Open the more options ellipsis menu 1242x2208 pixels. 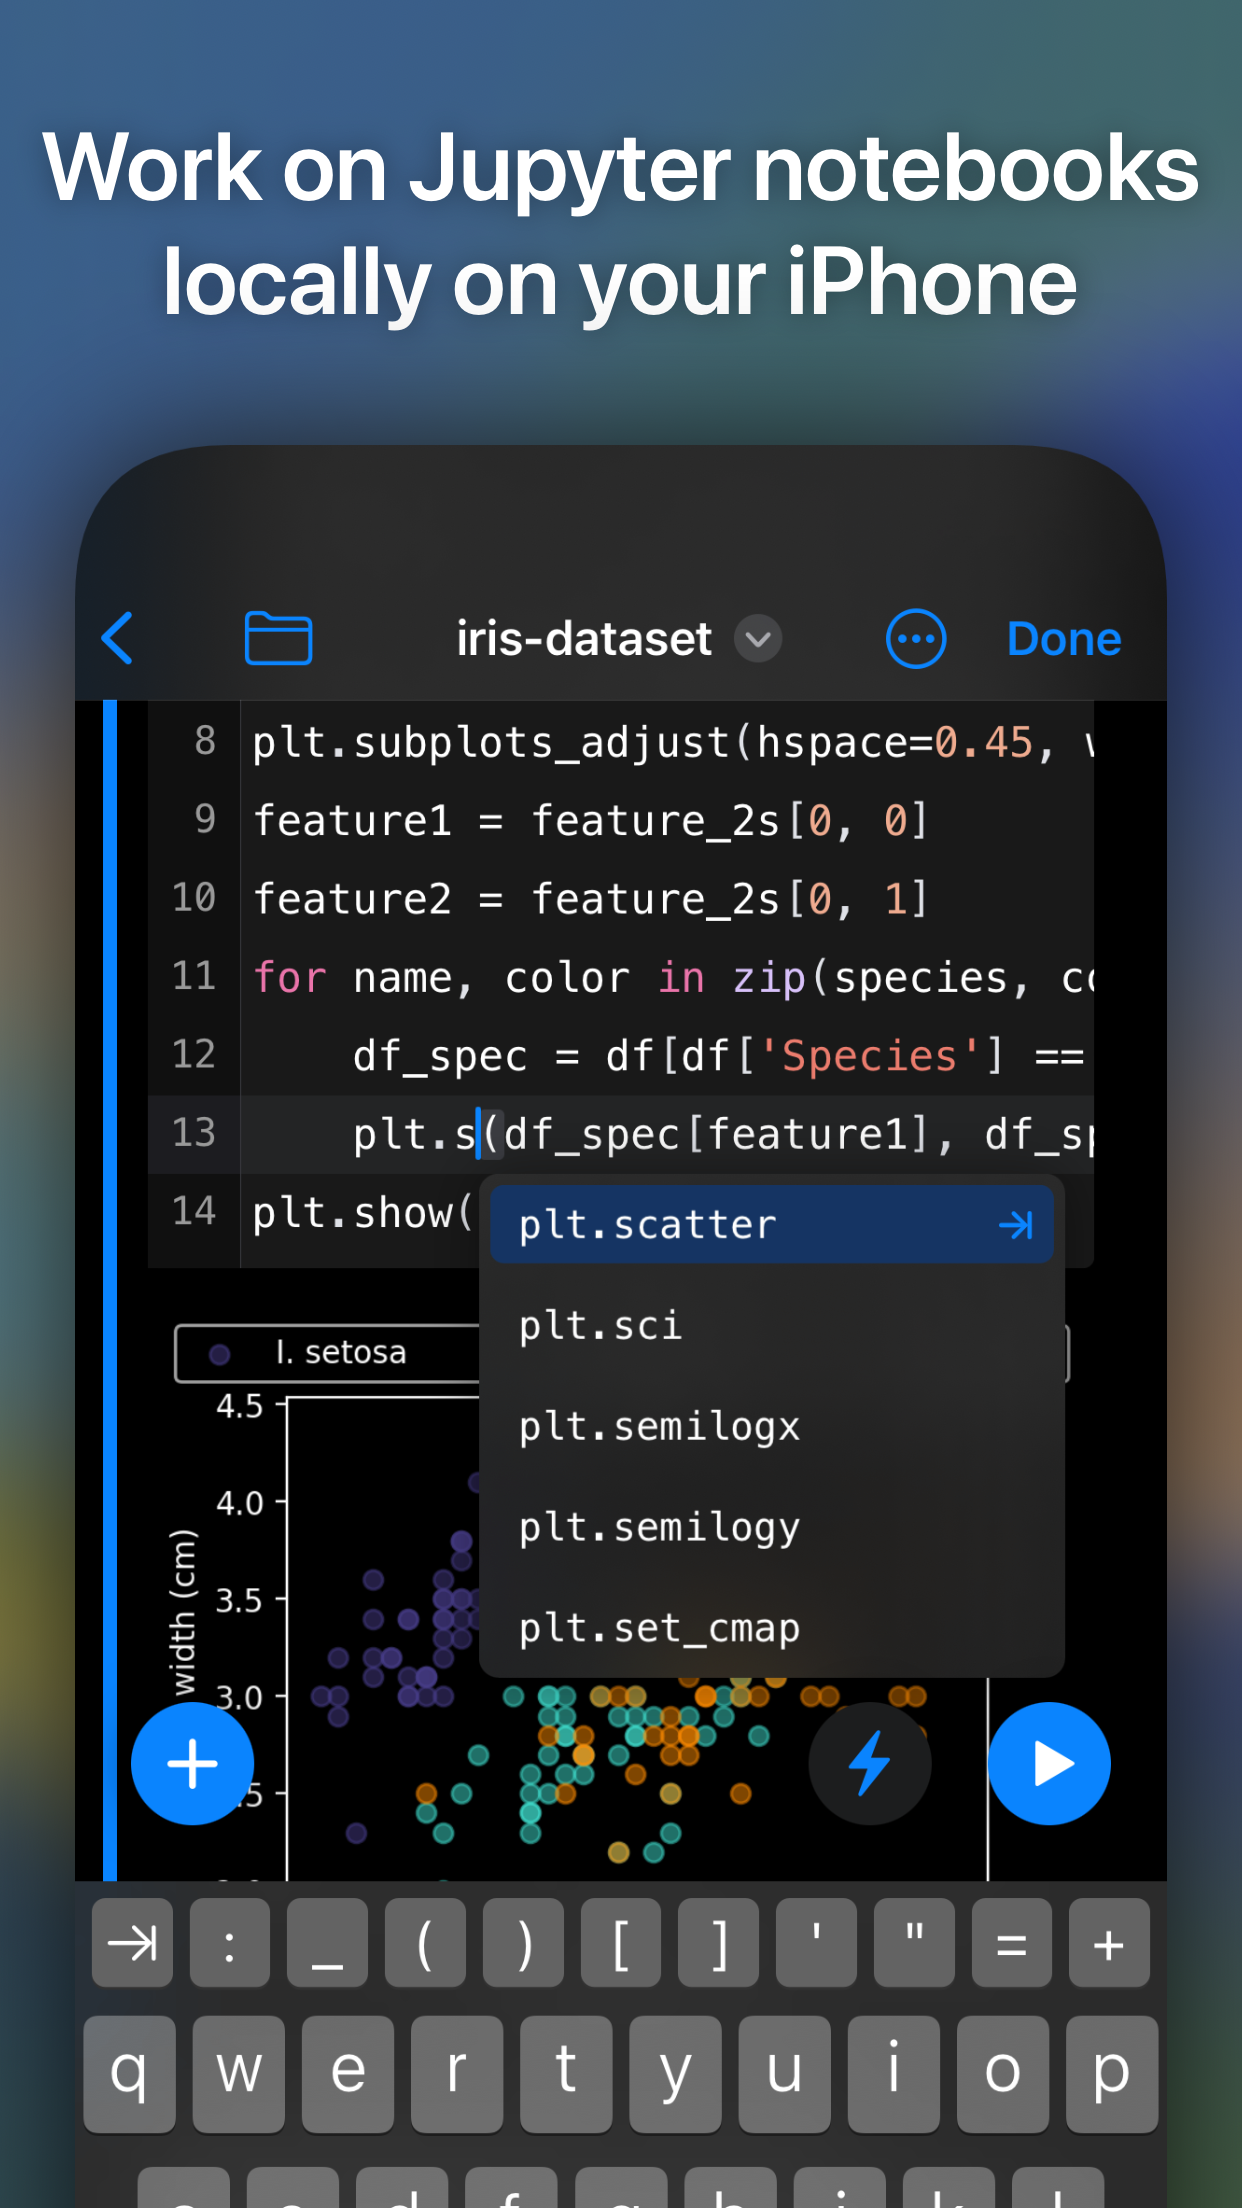(915, 638)
